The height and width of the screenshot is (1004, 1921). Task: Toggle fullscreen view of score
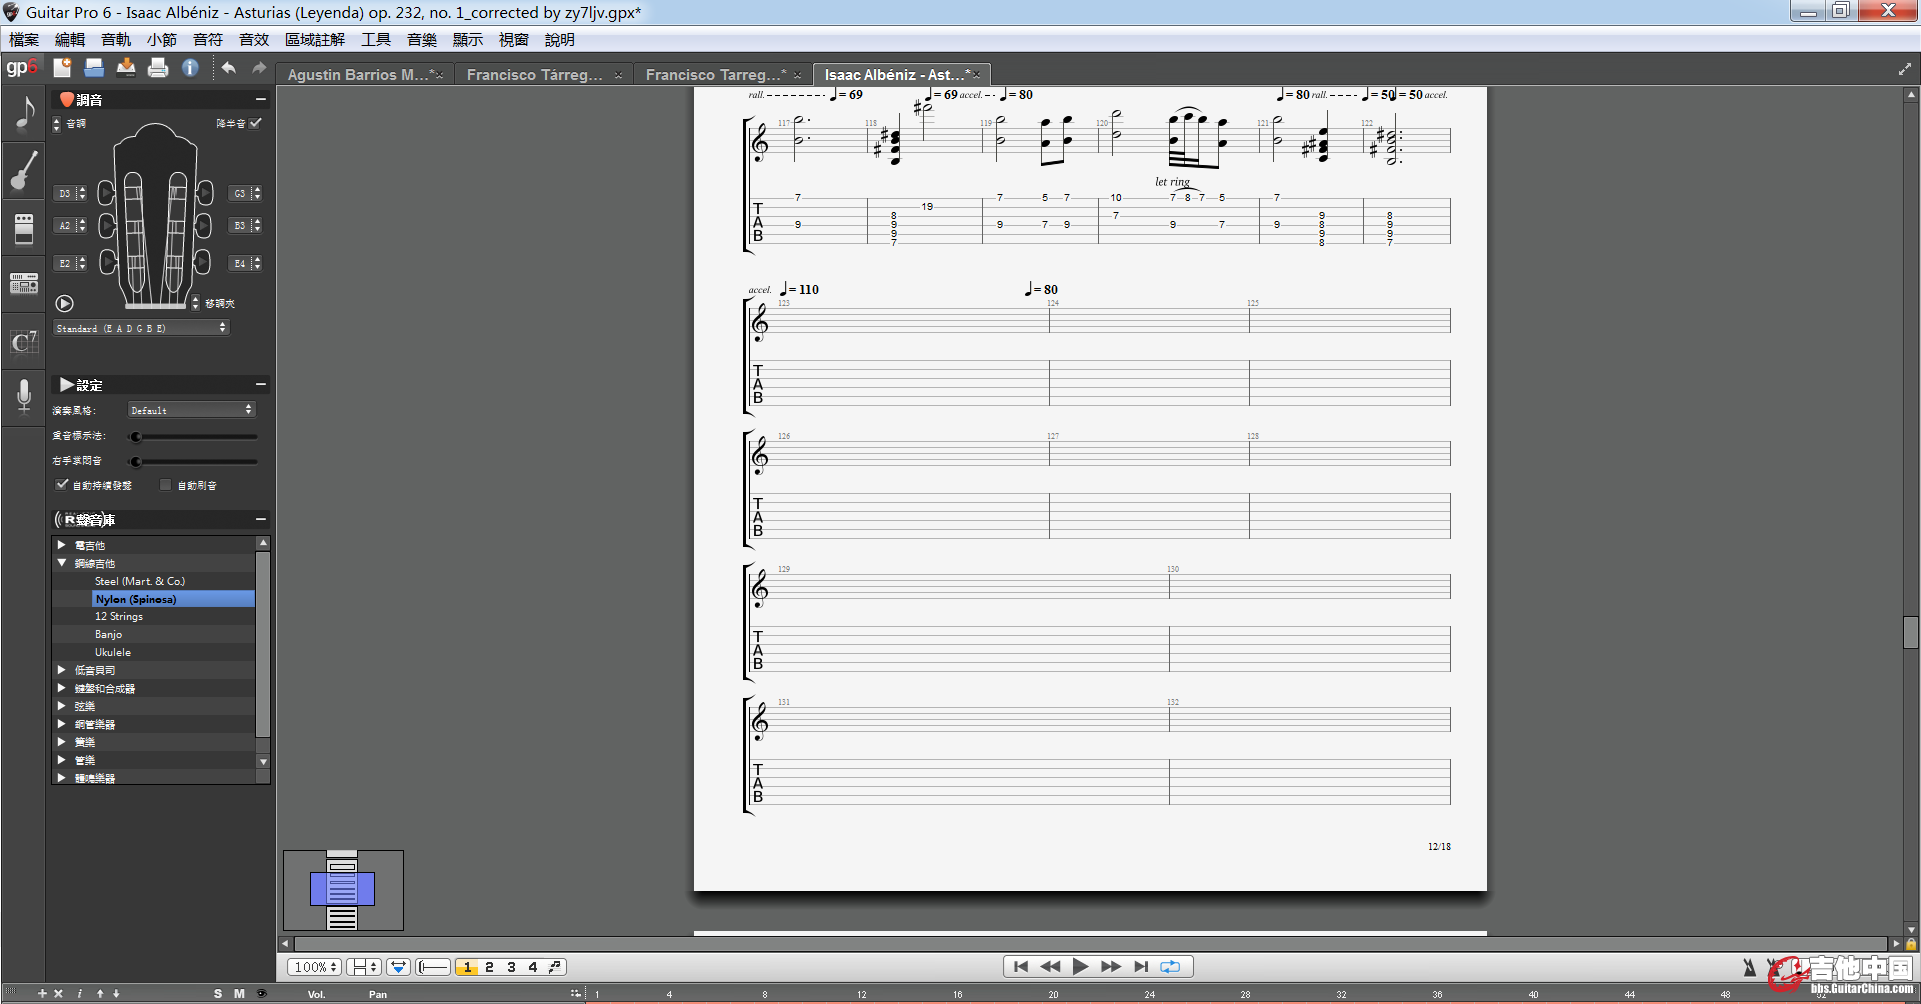pyautogui.click(x=1904, y=69)
